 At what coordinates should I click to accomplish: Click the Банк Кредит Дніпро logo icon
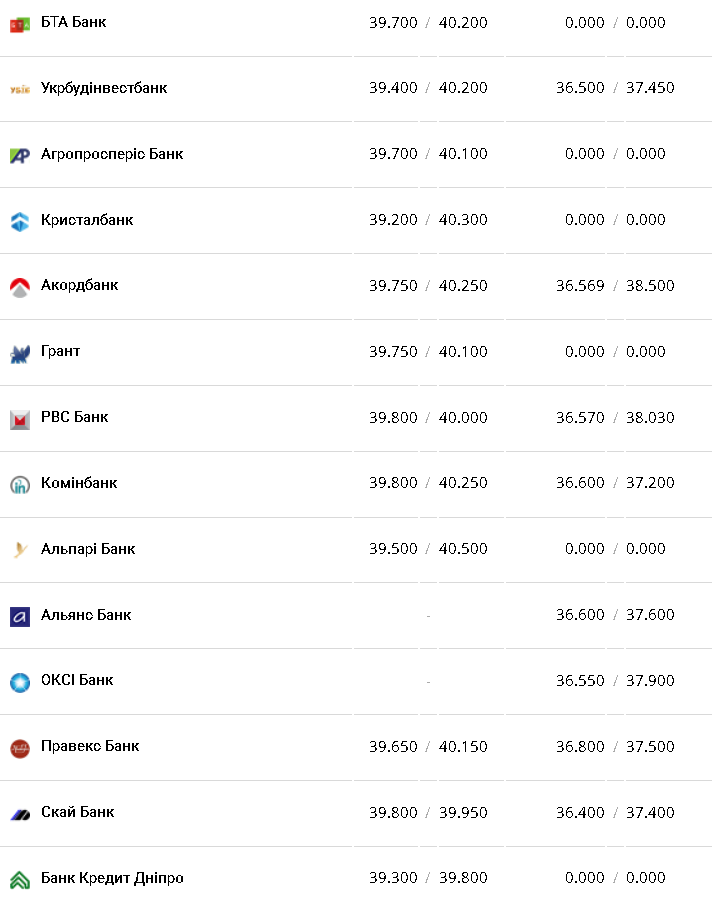pos(20,880)
